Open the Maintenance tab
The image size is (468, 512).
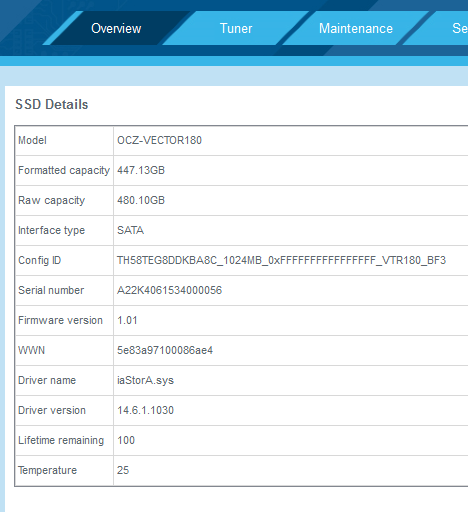click(356, 28)
